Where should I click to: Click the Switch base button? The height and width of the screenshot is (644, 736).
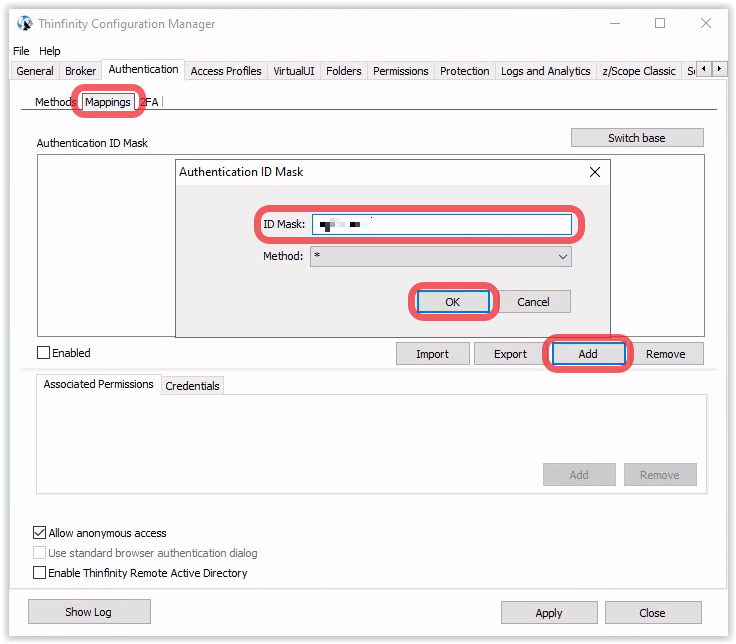pos(637,138)
